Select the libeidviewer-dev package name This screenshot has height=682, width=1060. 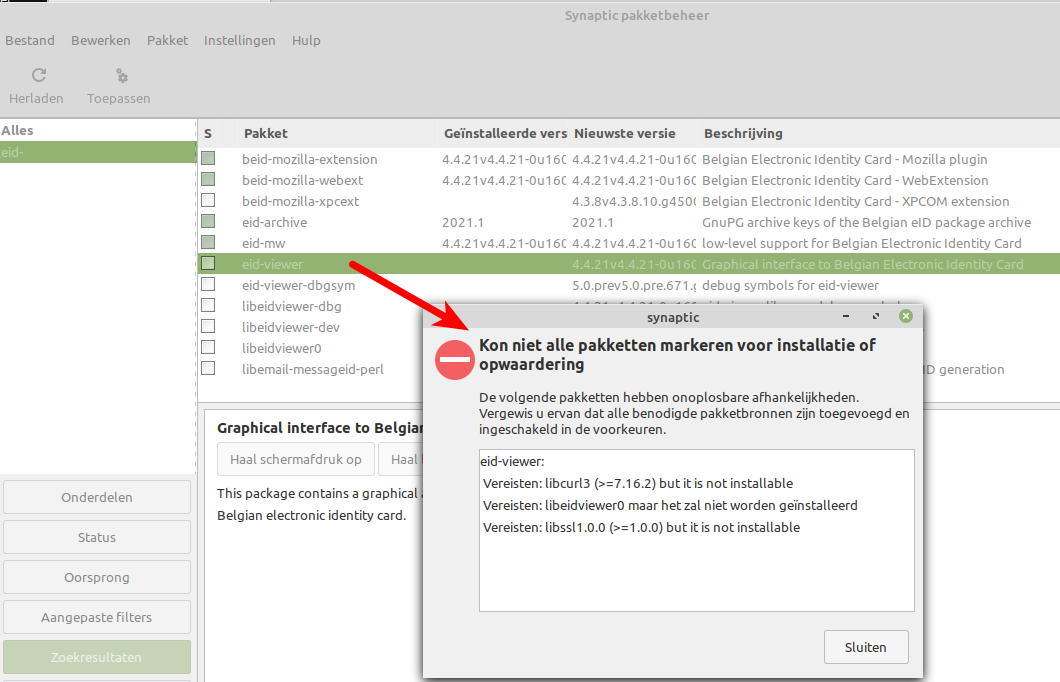pos(291,327)
